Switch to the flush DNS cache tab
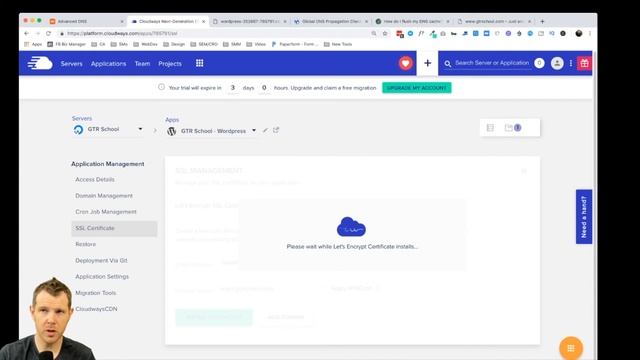 413,21
